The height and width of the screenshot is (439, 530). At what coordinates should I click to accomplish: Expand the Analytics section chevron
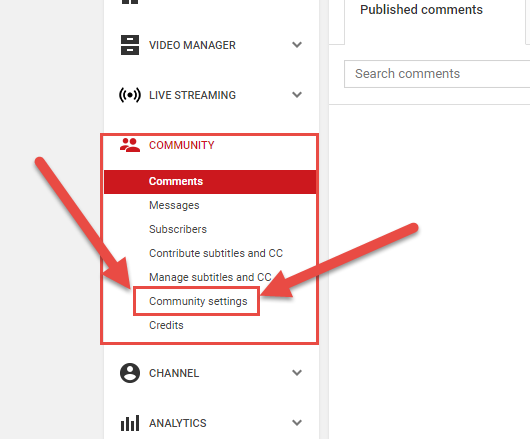tap(297, 423)
